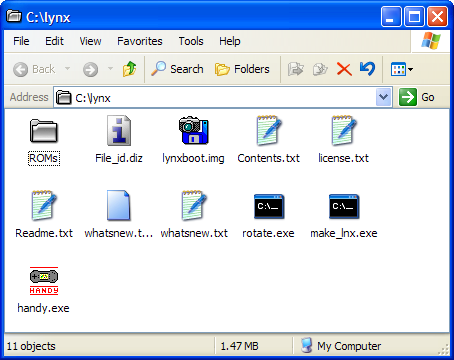This screenshot has width=454, height=360.
Task: Select the make_lnx.exe console icon
Action: click(344, 206)
